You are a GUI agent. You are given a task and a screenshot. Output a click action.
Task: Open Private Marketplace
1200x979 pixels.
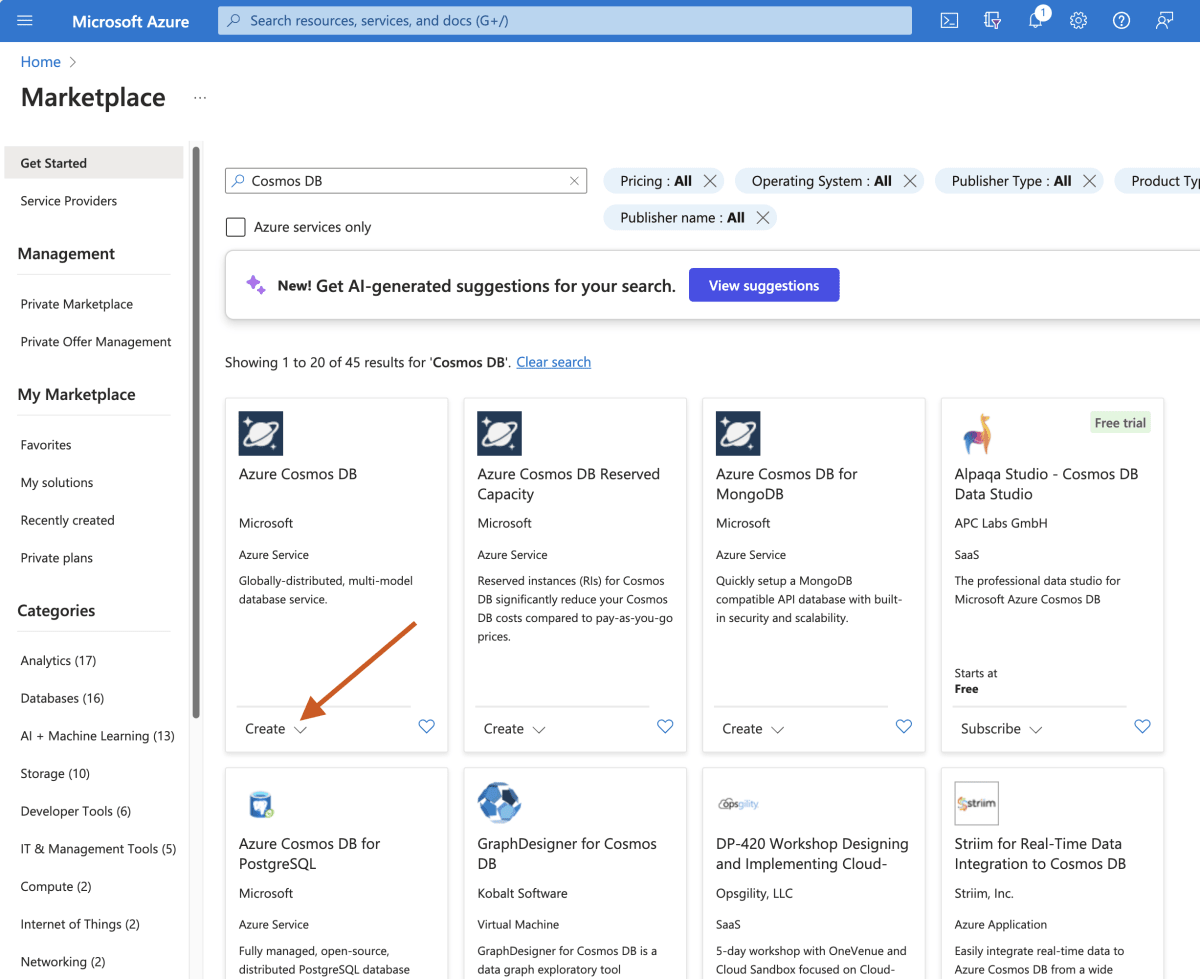(76, 304)
